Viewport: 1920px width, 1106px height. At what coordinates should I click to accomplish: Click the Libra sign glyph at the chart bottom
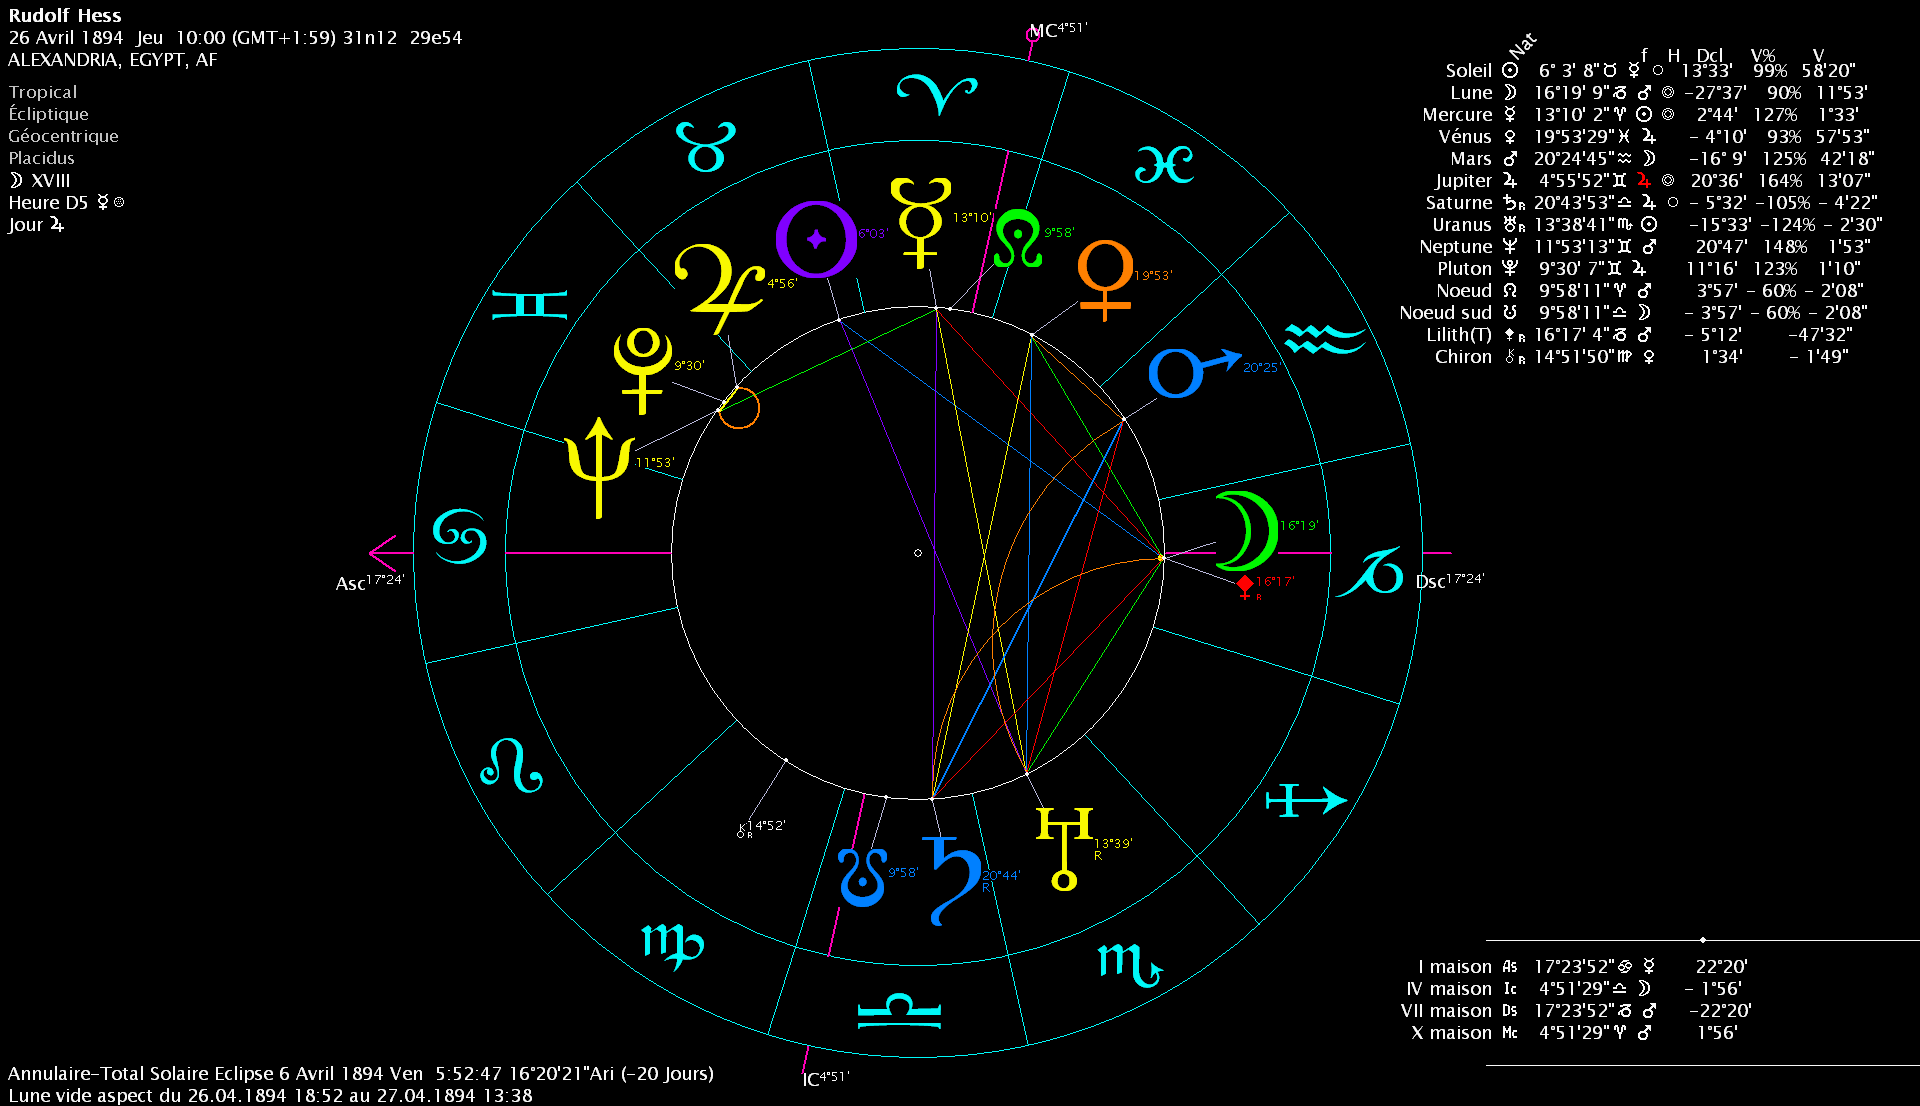(899, 1011)
